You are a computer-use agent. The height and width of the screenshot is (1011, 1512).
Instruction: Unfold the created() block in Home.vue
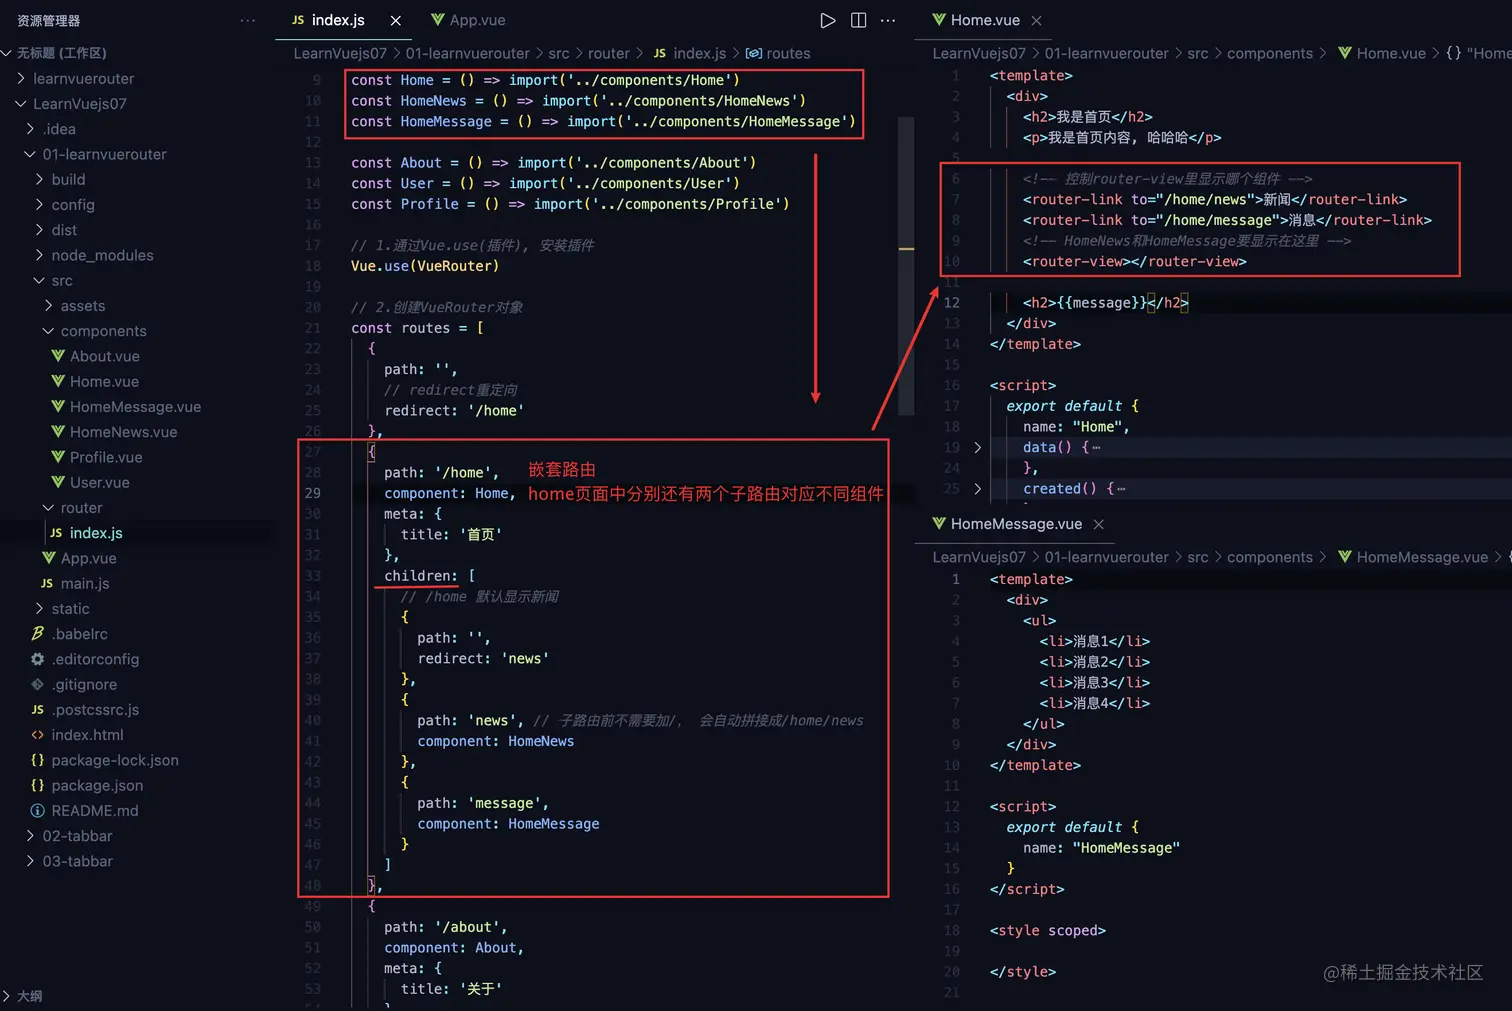coord(978,489)
